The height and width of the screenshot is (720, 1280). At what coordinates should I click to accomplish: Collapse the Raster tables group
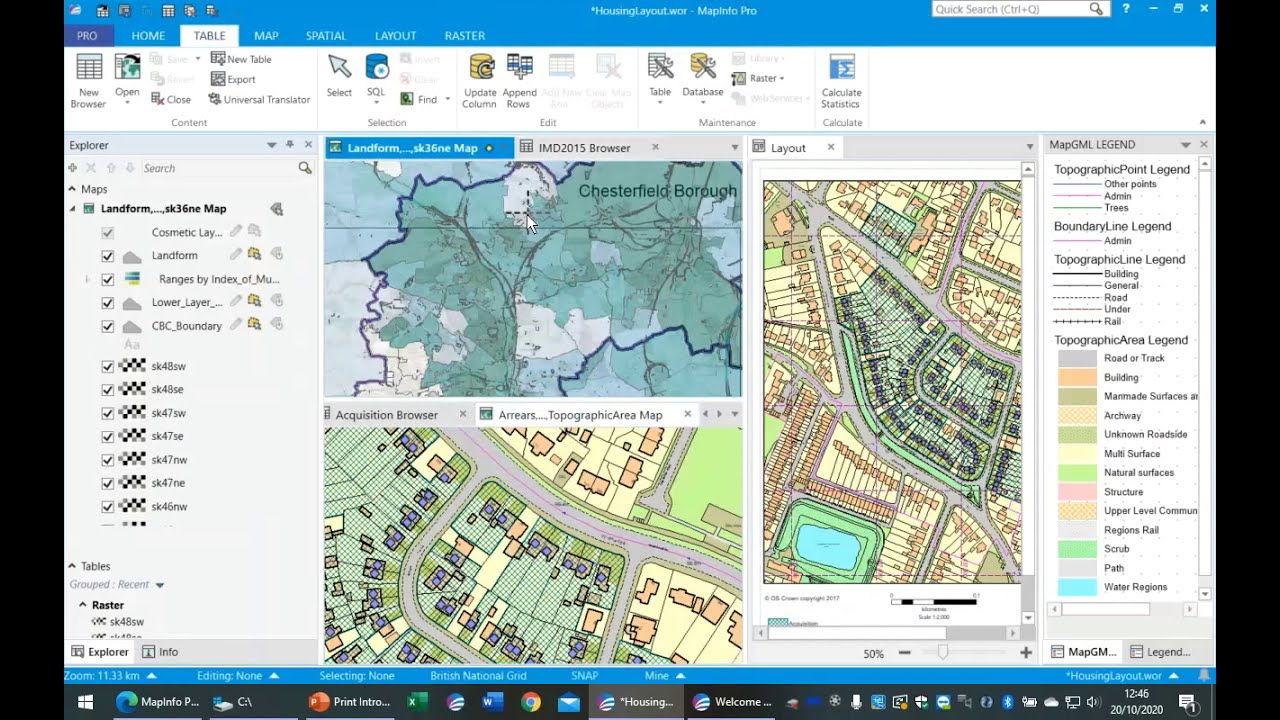pos(83,605)
